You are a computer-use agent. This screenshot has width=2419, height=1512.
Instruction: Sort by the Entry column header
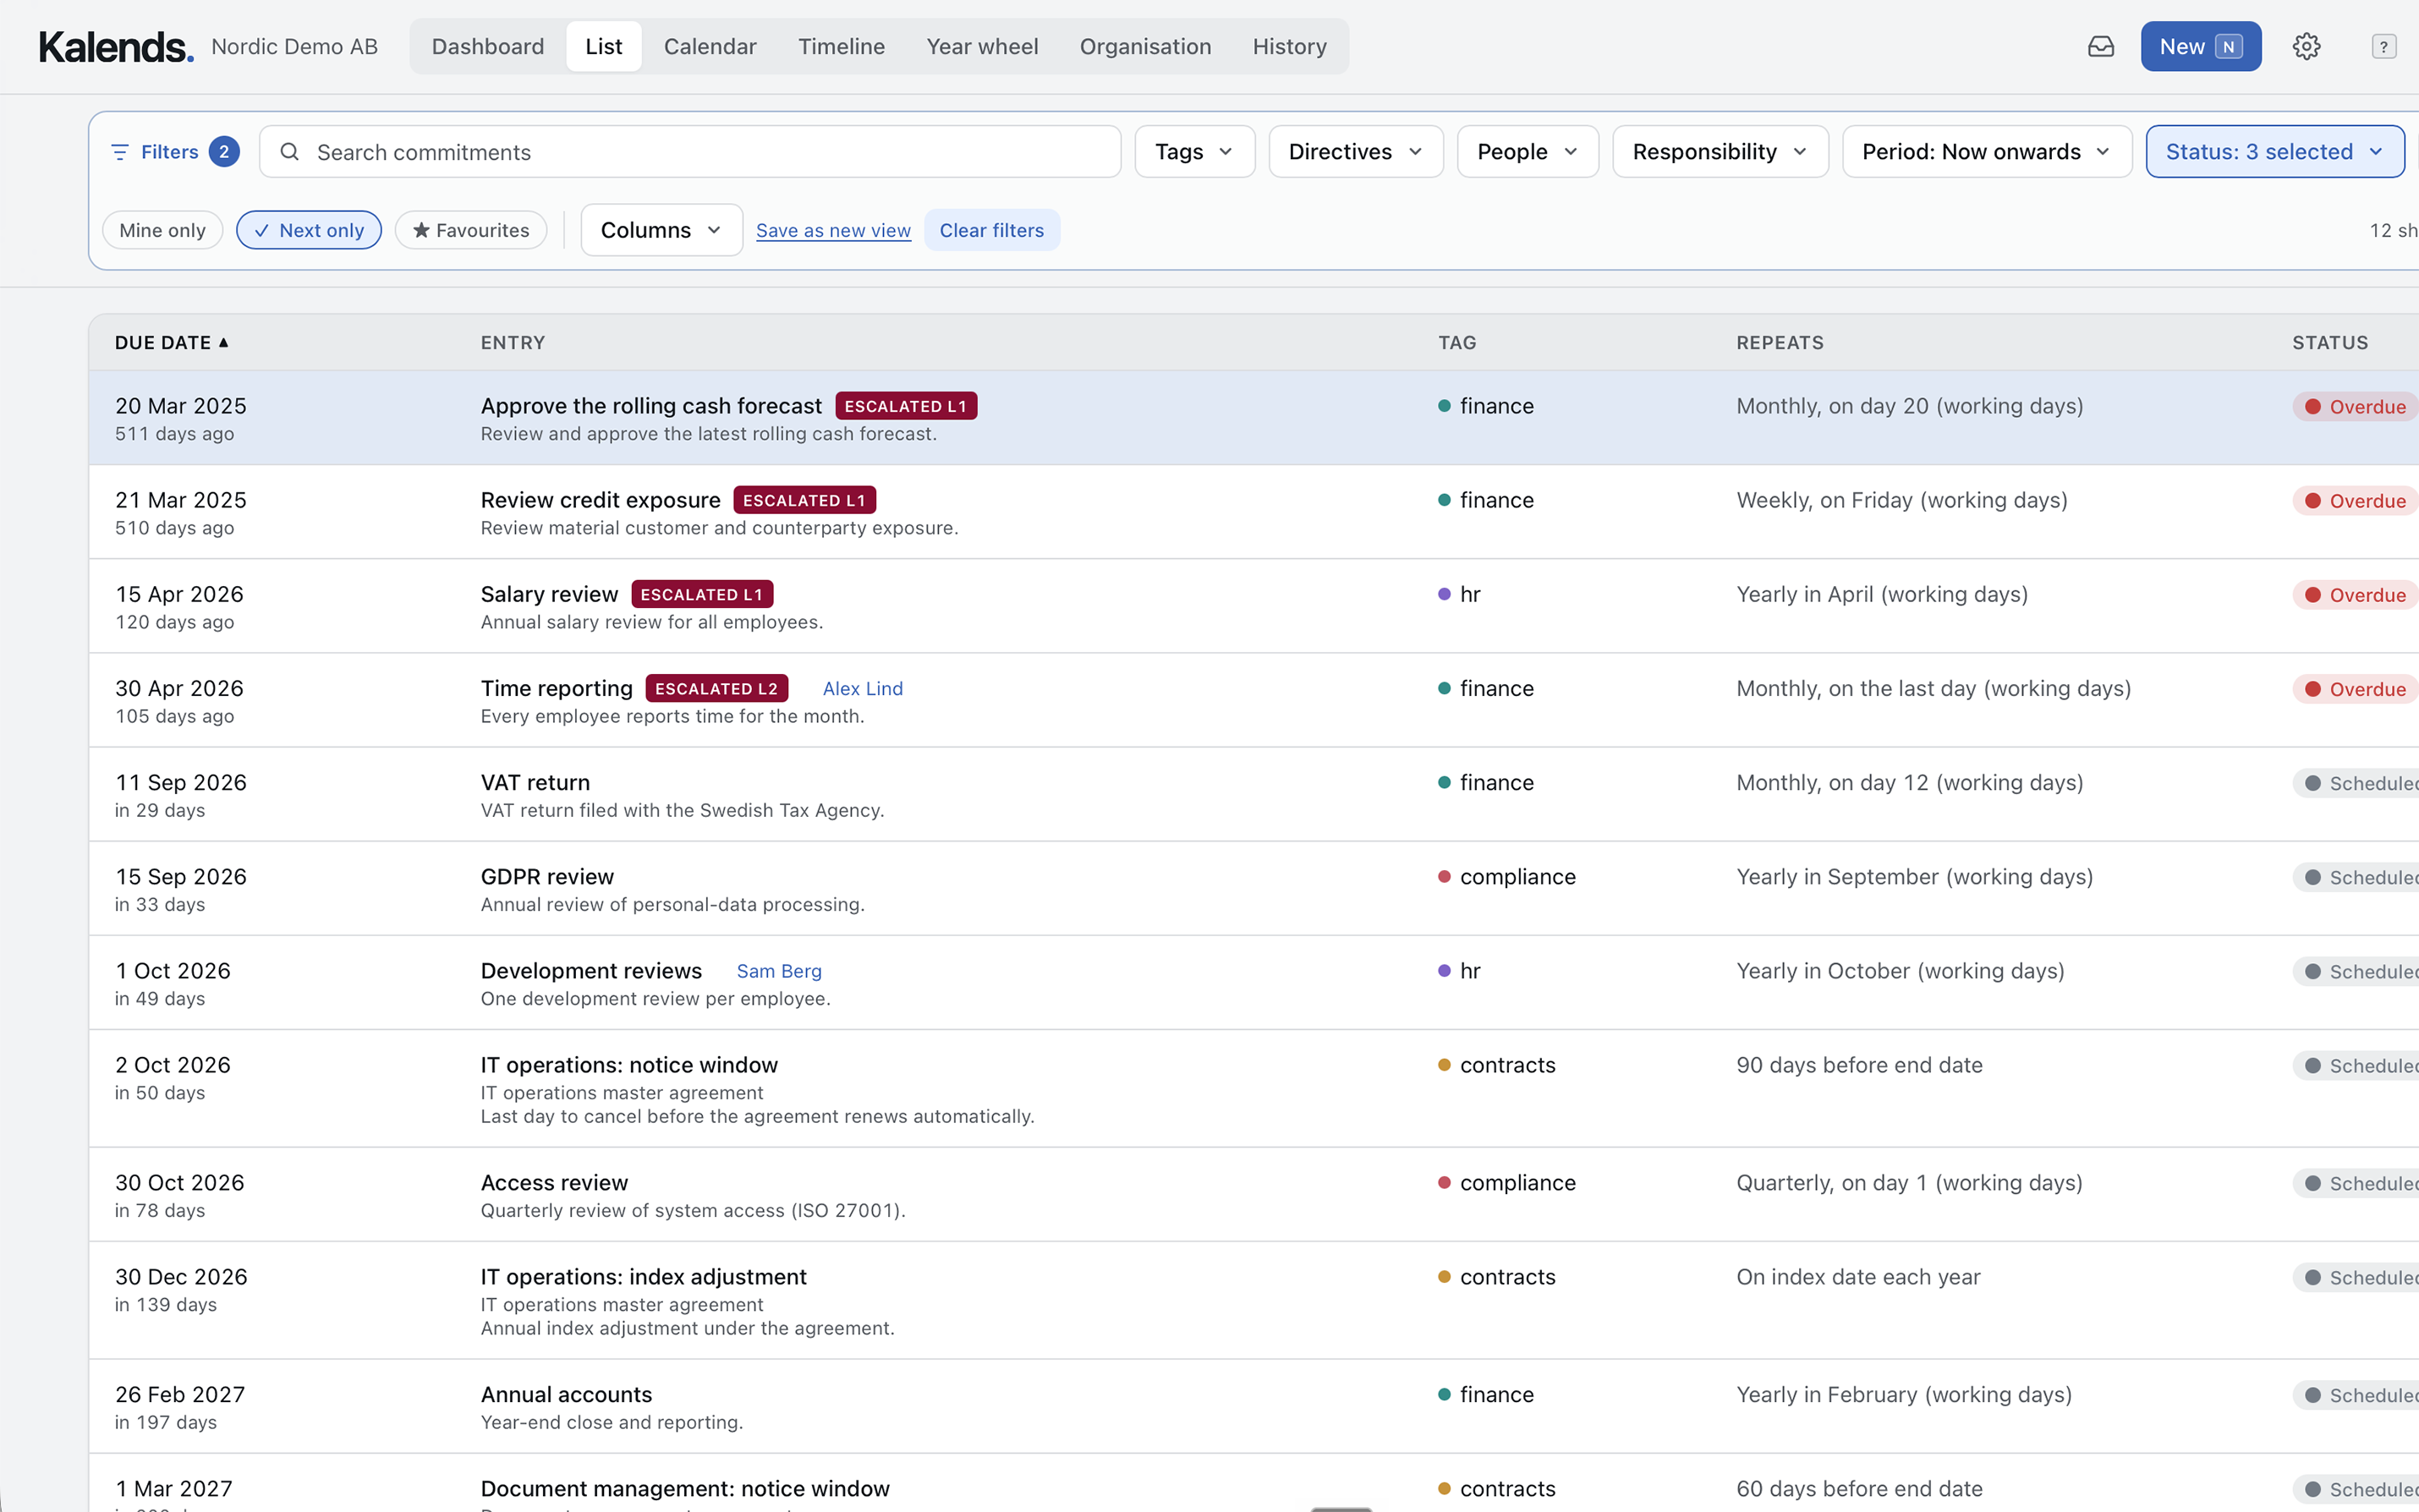click(x=512, y=342)
